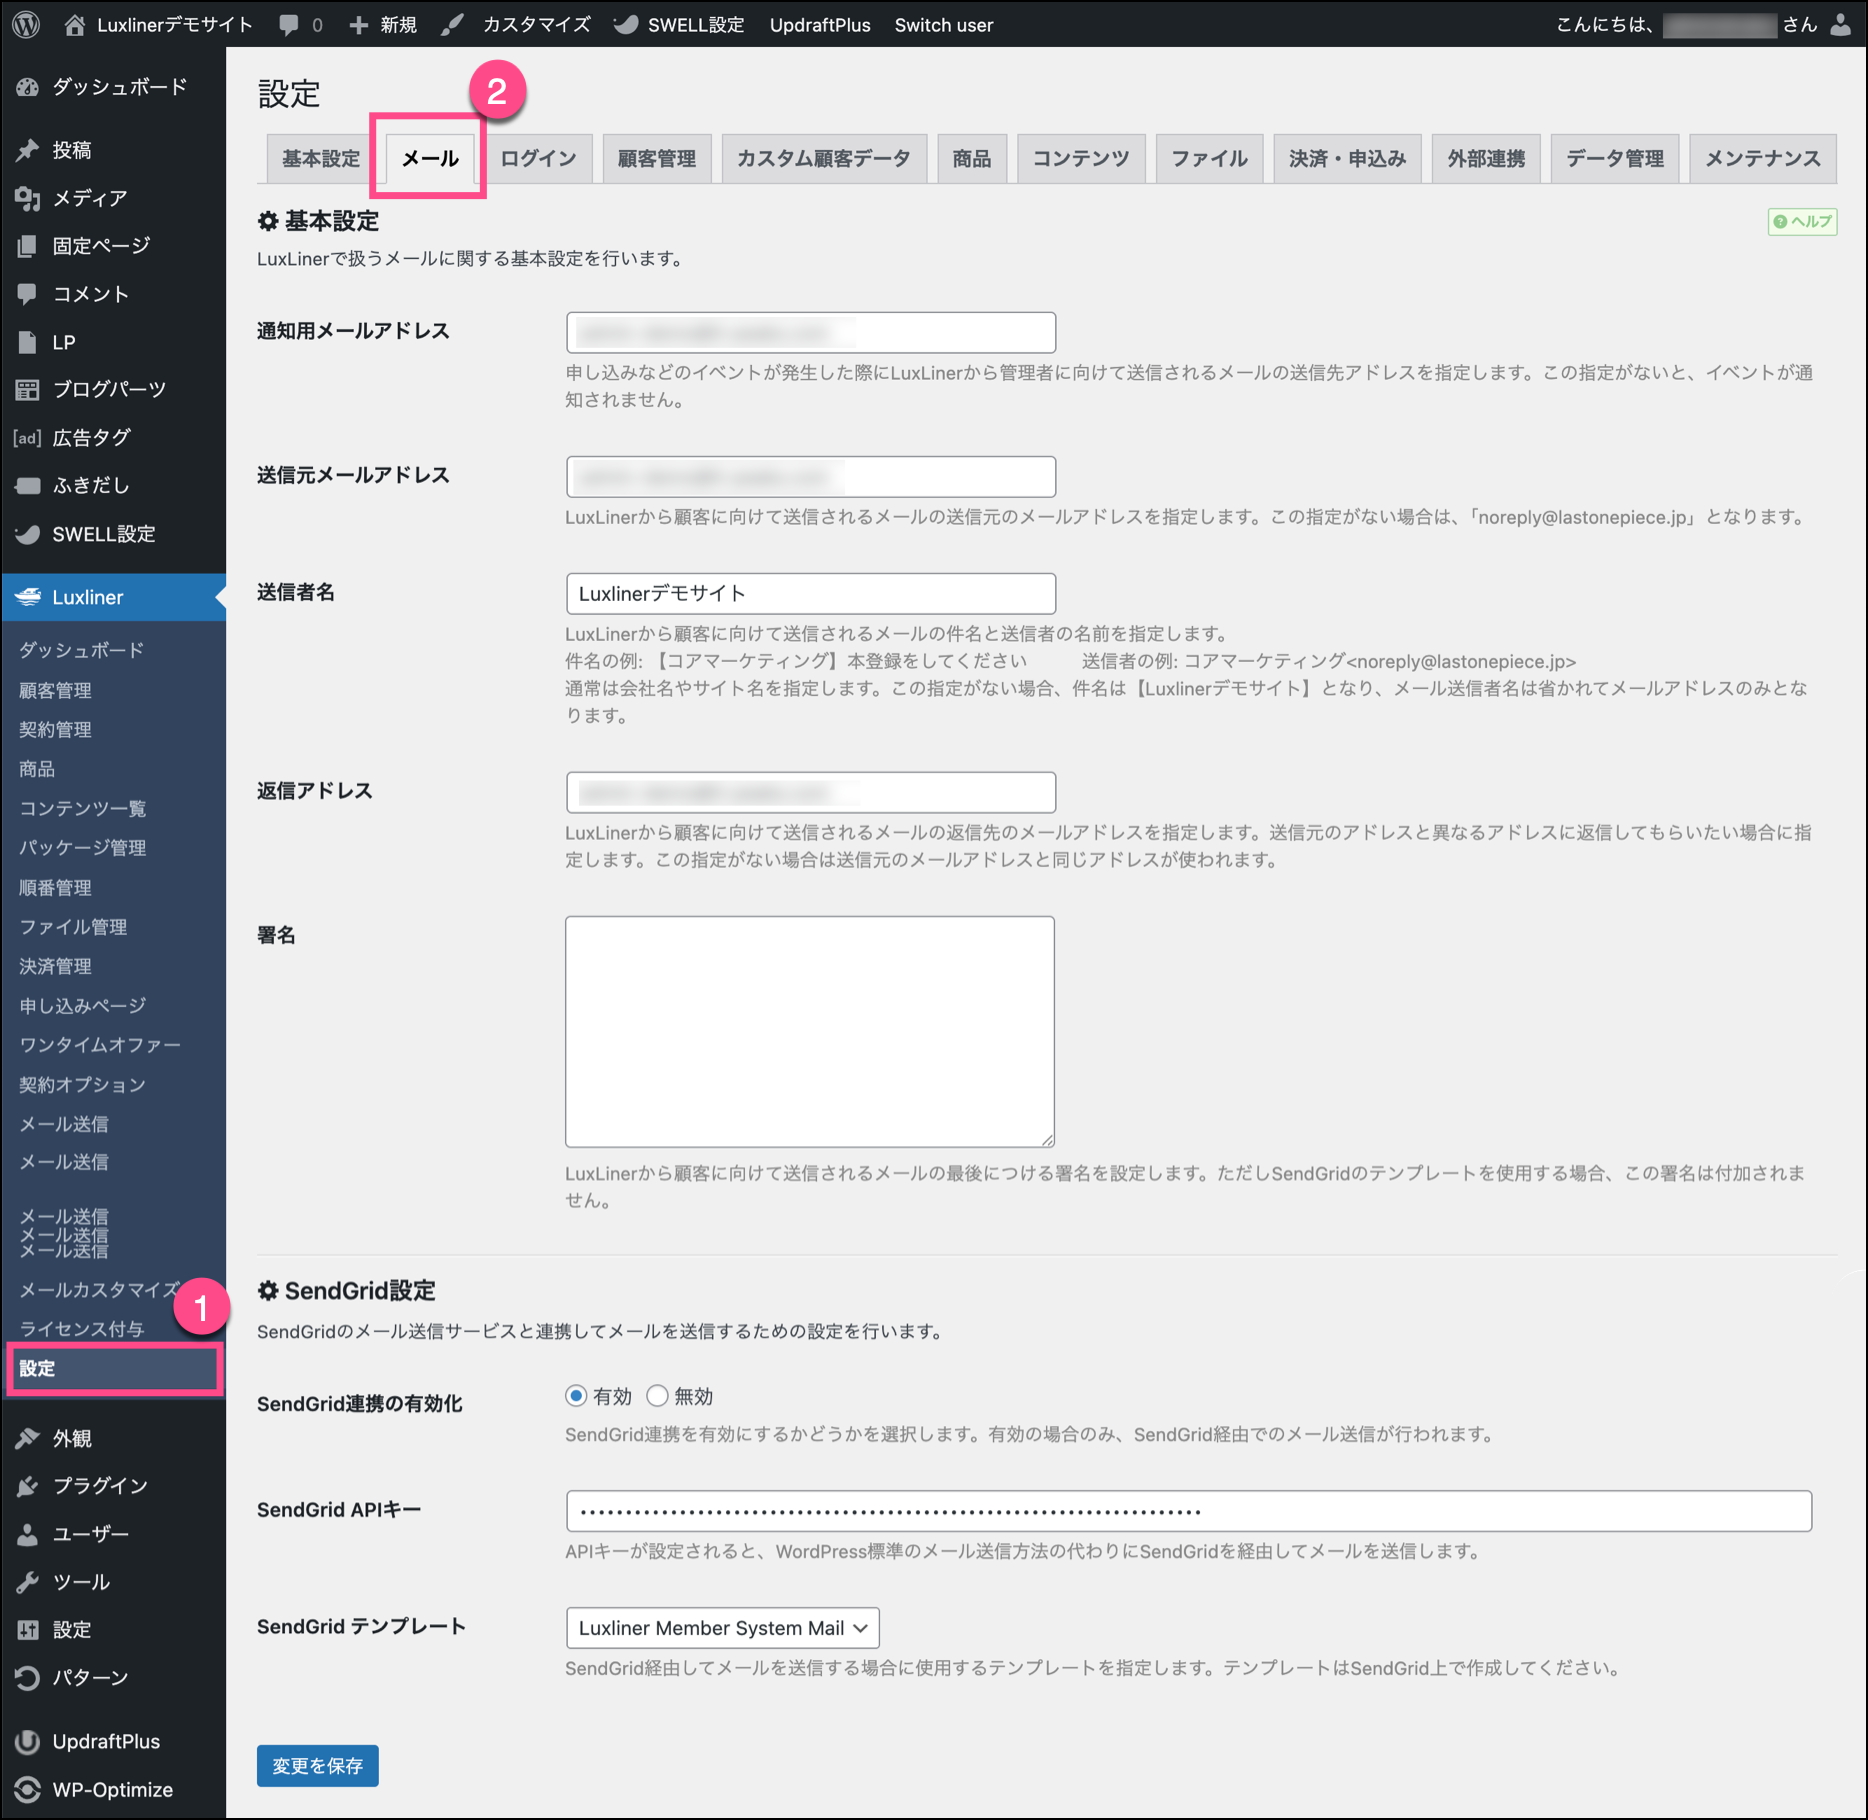Click the home icon beside Luxlinerデモサイト
Viewport: 1868px width, 1820px height.
[75, 25]
